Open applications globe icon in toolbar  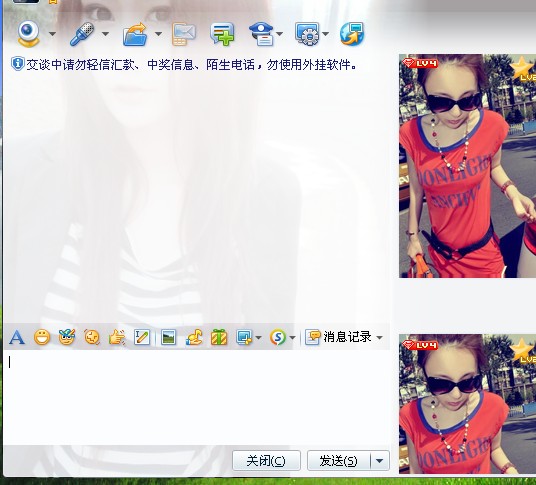pyautogui.click(x=352, y=34)
